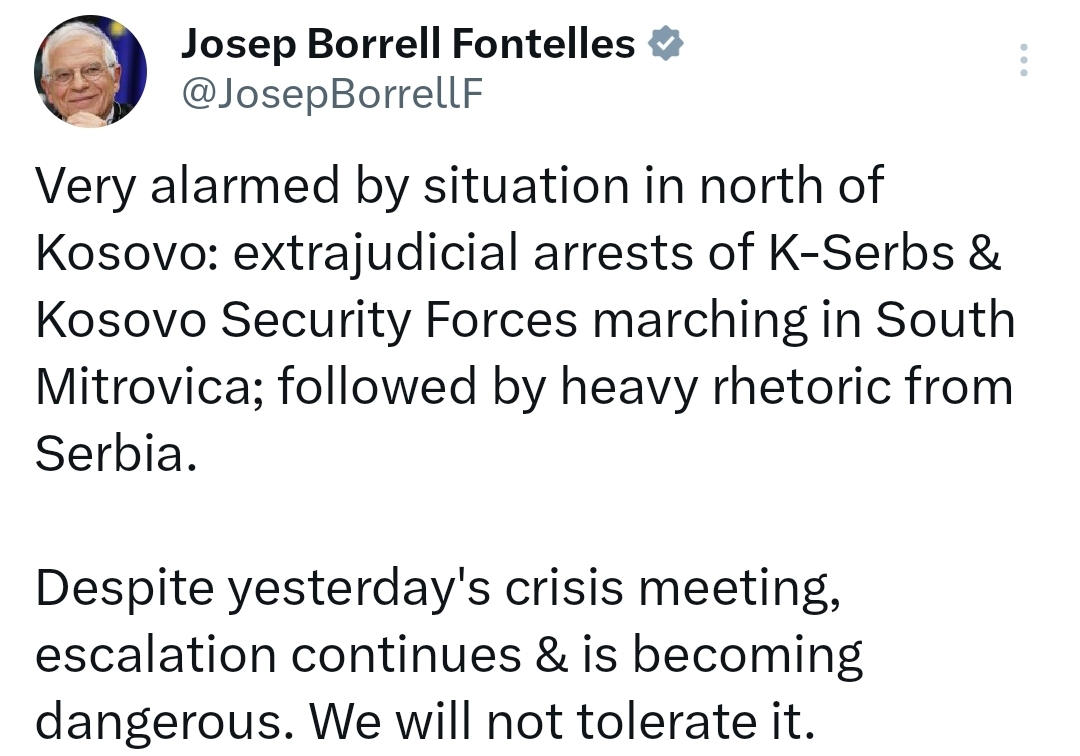Open the three-dot more options menu
The width and height of the screenshot is (1080, 756).
tap(1024, 60)
